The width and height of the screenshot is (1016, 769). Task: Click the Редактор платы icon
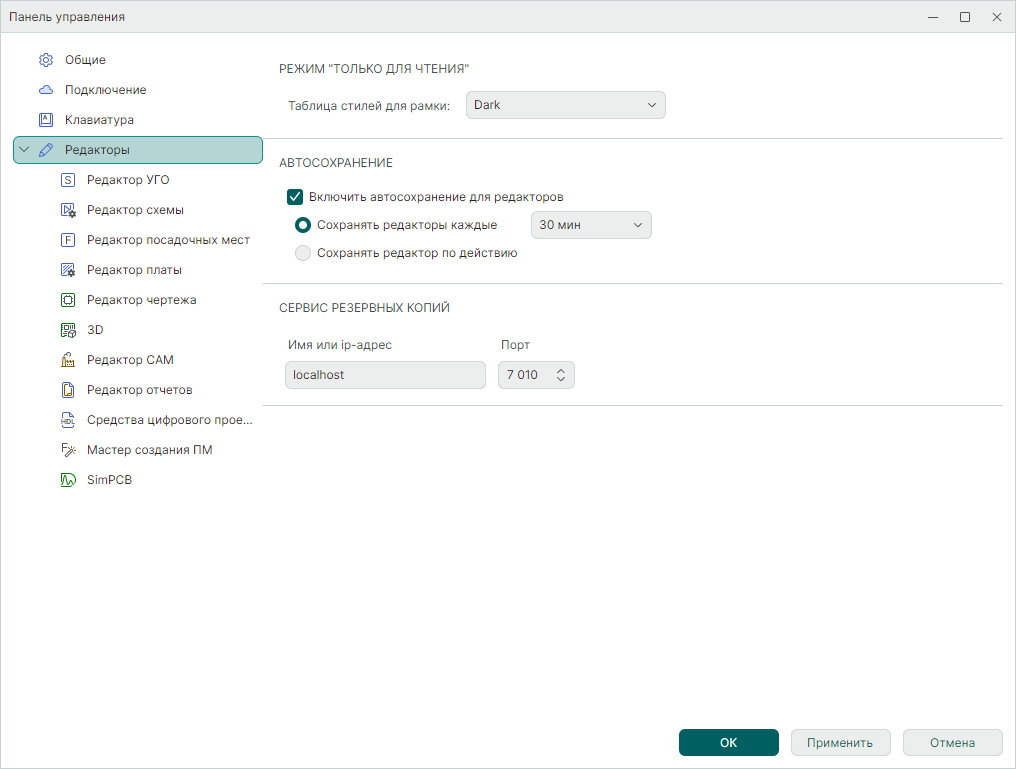click(x=68, y=270)
